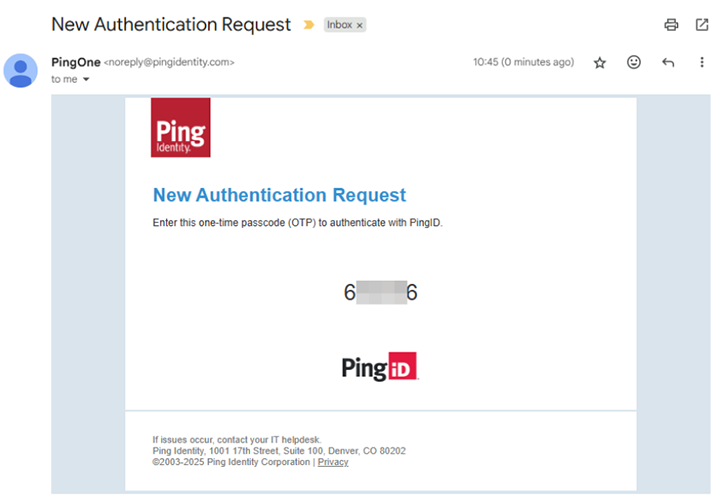Open the Privacy link in the footer
This screenshot has height=501, width=720.
coord(333,462)
